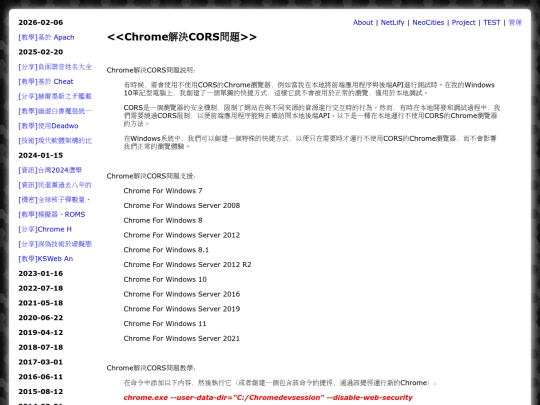
Task: Click 'Chrome For Windows Server 2008' item
Action: point(182,206)
